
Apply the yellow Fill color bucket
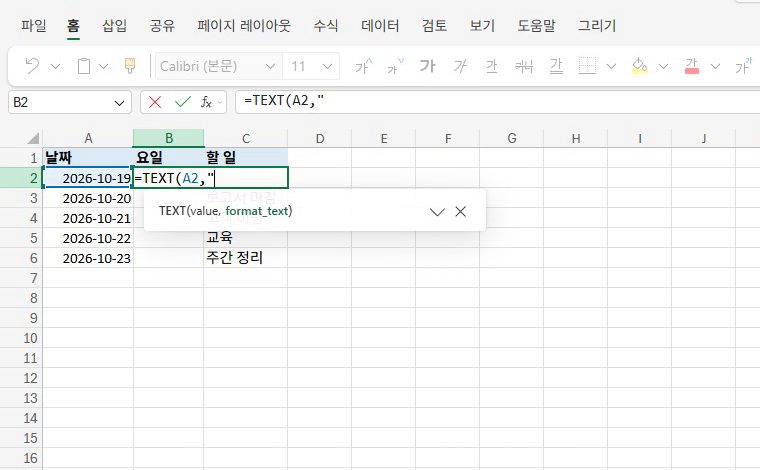[639, 66]
